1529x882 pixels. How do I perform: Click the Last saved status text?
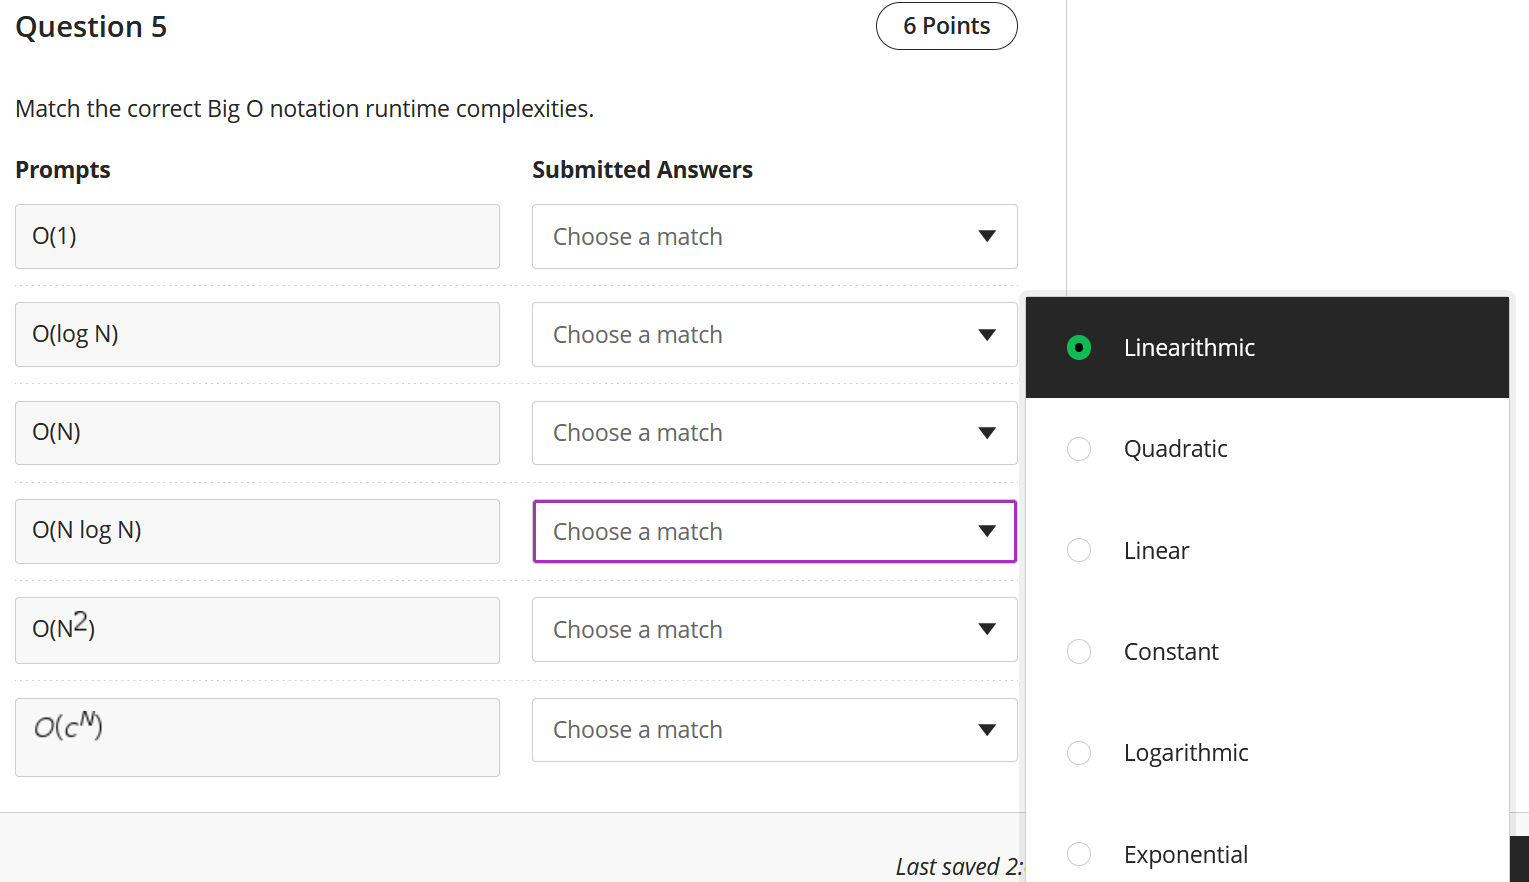[958, 866]
